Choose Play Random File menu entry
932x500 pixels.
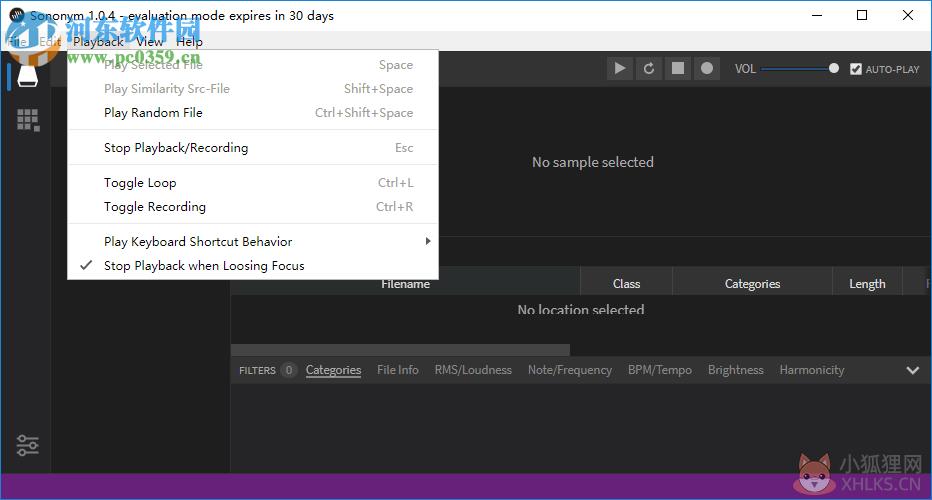(x=253, y=112)
